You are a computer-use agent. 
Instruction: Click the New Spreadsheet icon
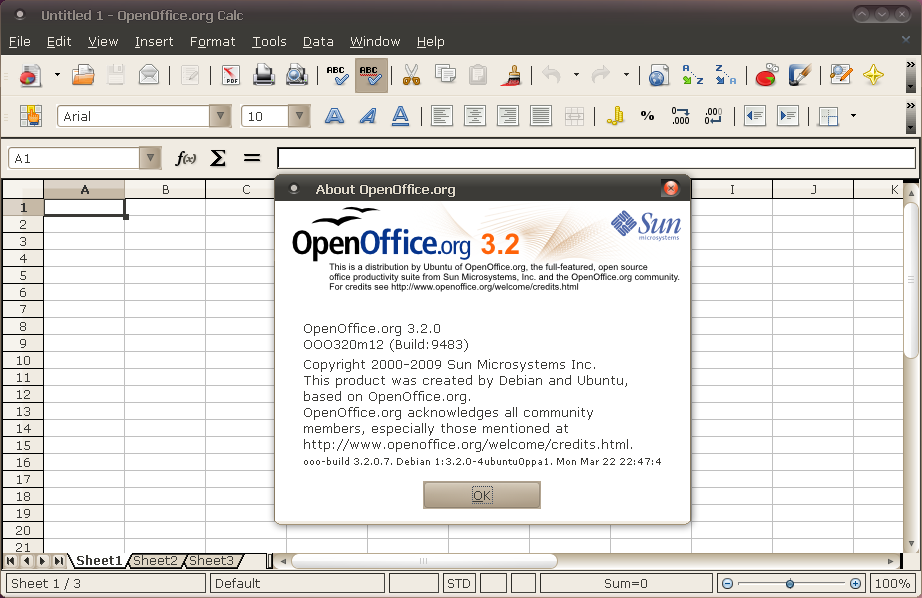[x=30, y=75]
